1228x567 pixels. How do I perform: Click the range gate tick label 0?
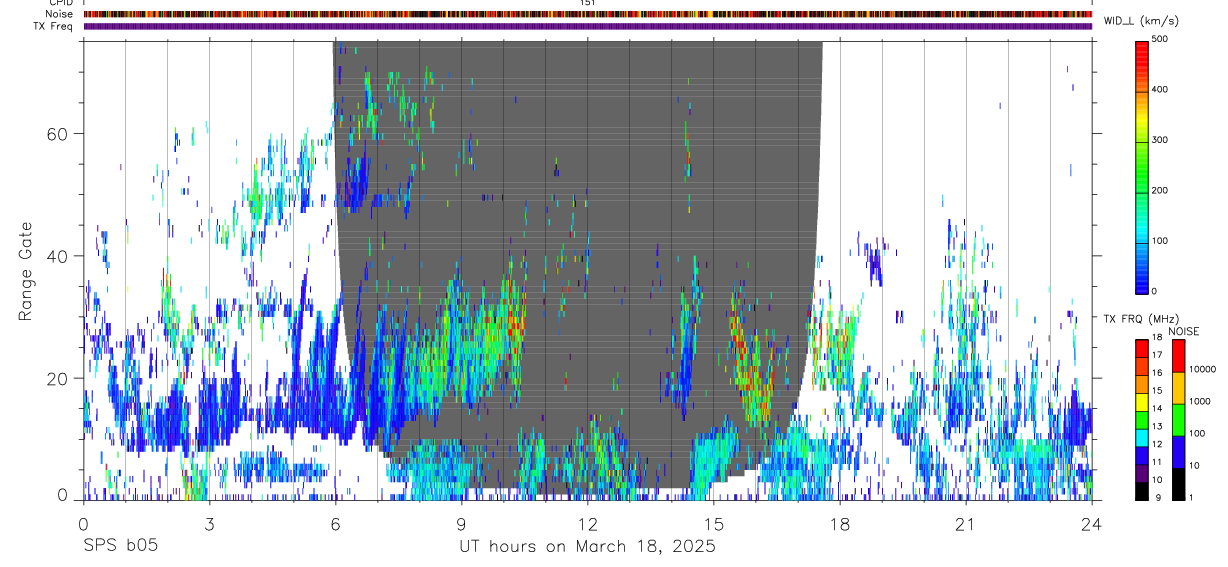pos(63,494)
